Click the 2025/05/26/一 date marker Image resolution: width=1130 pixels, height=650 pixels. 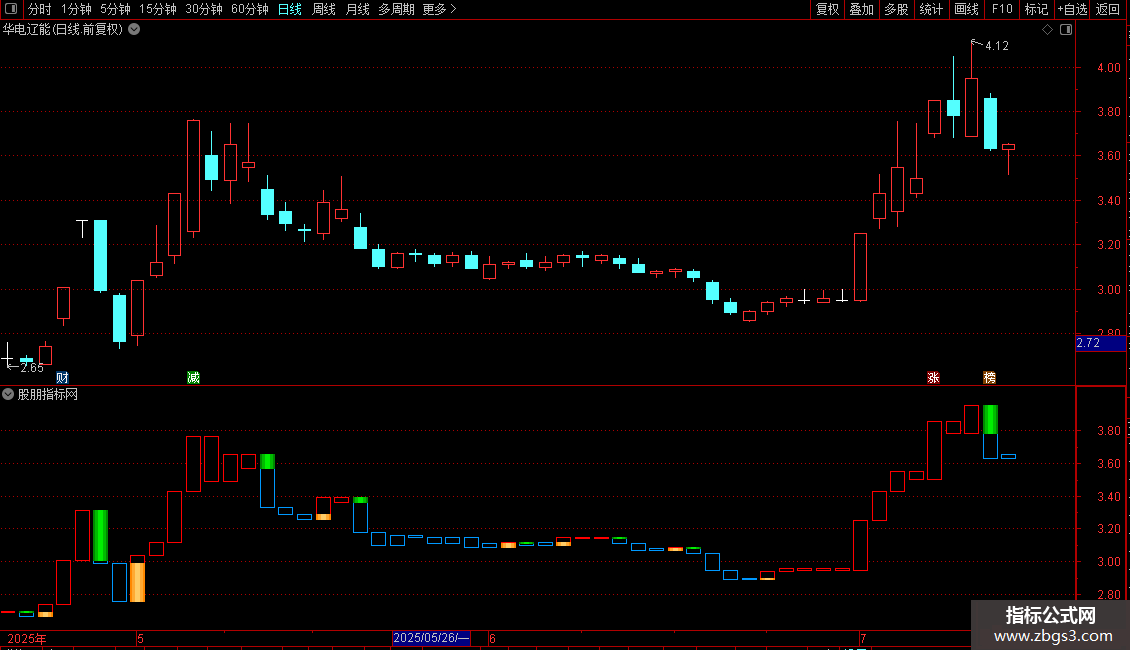point(431,638)
